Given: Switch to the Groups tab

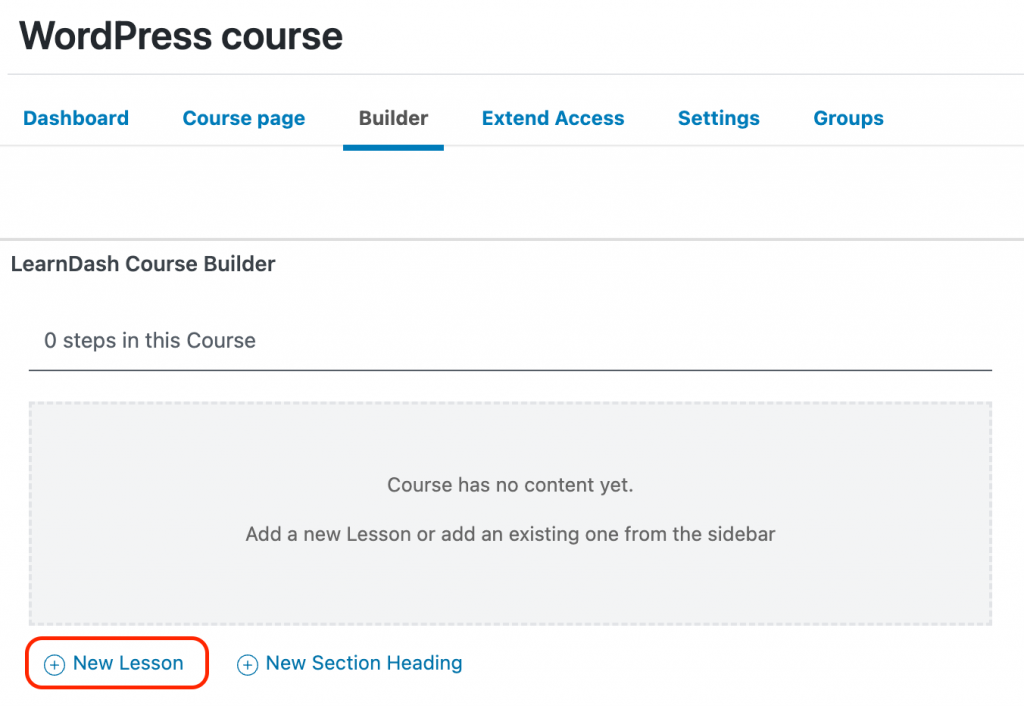Looking at the screenshot, I should click(x=848, y=118).
